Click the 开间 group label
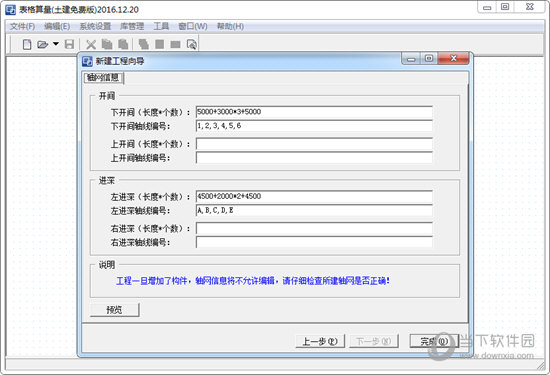This screenshot has width=550, height=375. point(107,96)
